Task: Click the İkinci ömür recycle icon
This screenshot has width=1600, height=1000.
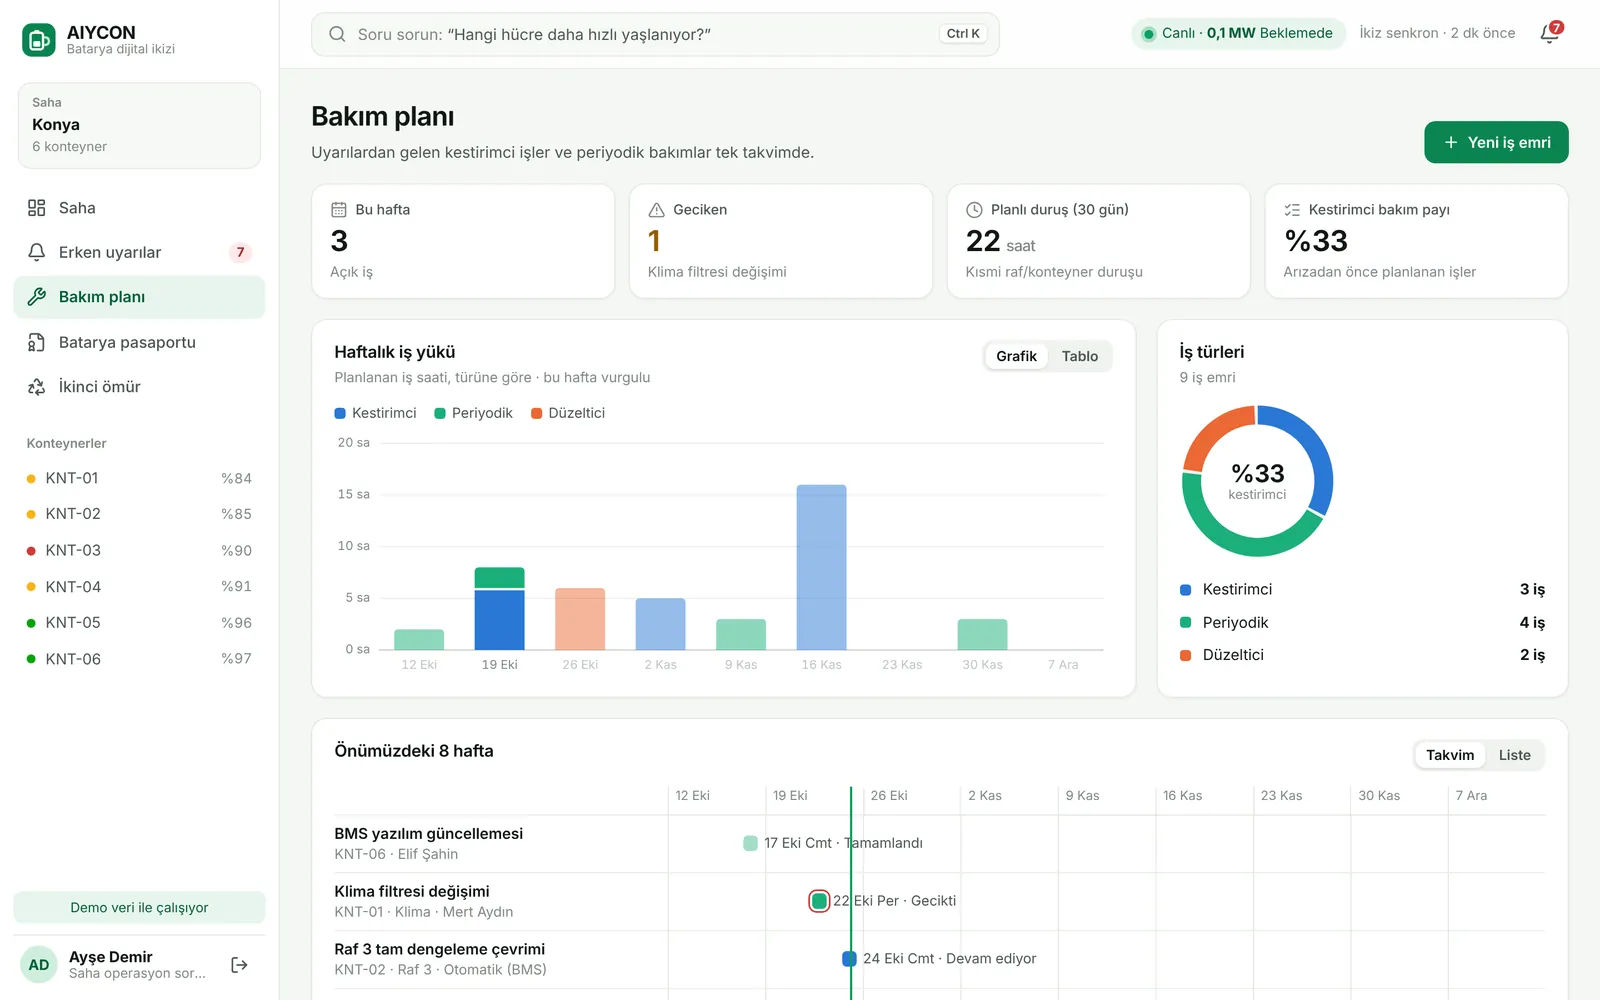Action: coord(37,387)
